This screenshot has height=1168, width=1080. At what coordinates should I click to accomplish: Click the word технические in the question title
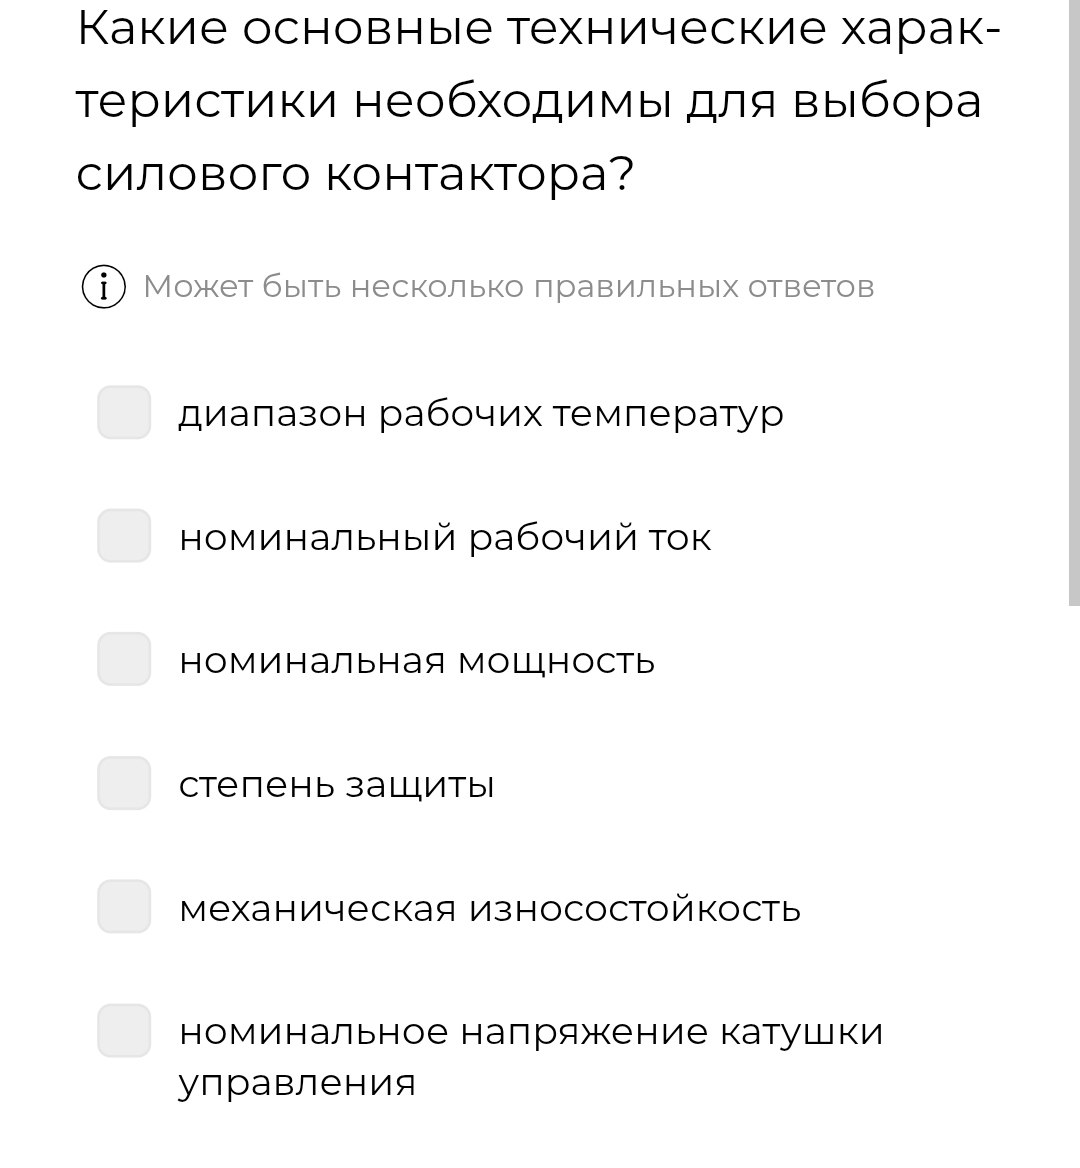(x=667, y=28)
